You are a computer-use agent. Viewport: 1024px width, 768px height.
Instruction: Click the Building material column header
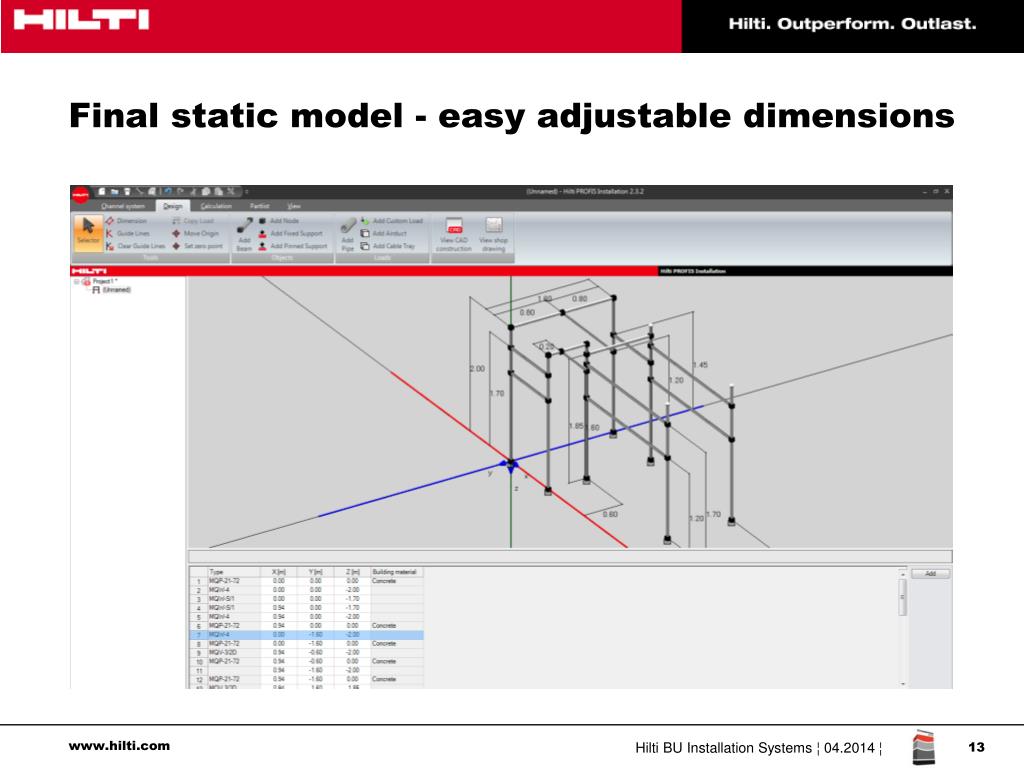point(396,571)
